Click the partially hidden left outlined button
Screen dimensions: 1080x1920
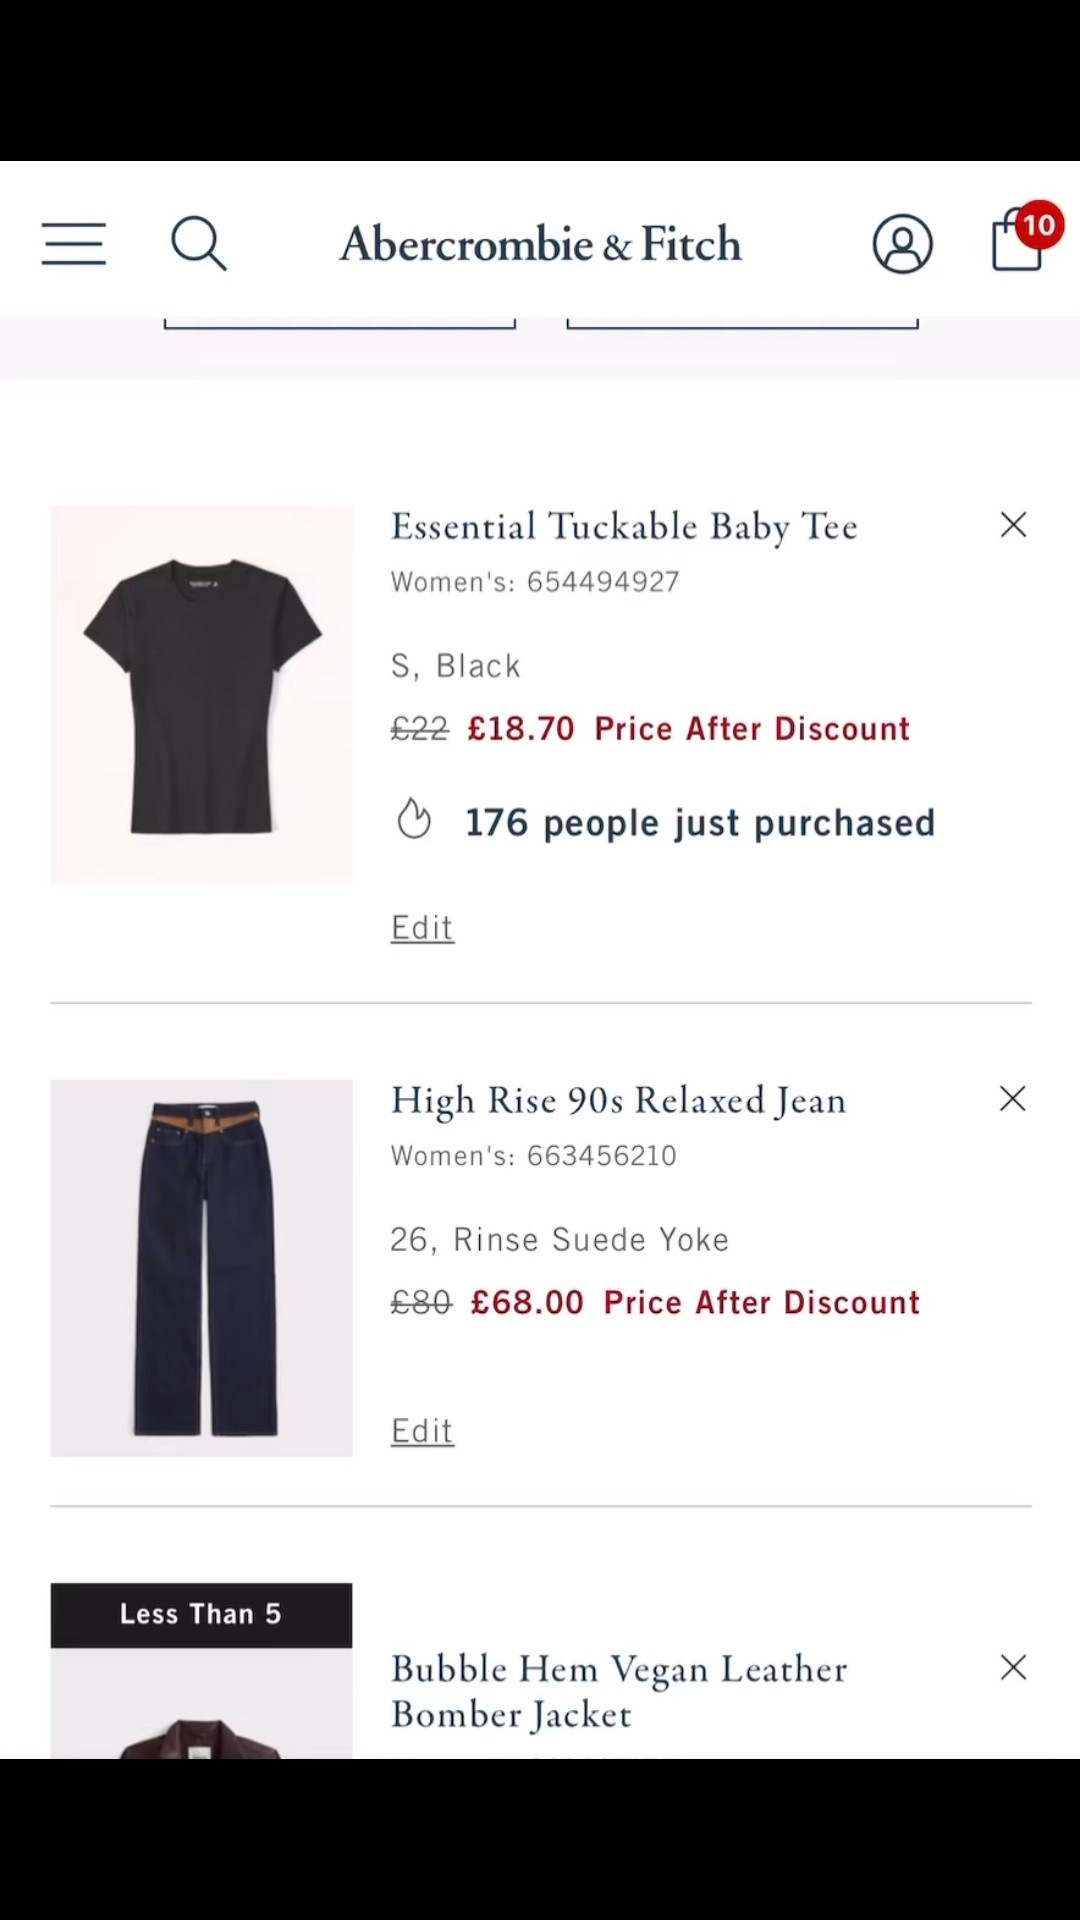point(340,322)
